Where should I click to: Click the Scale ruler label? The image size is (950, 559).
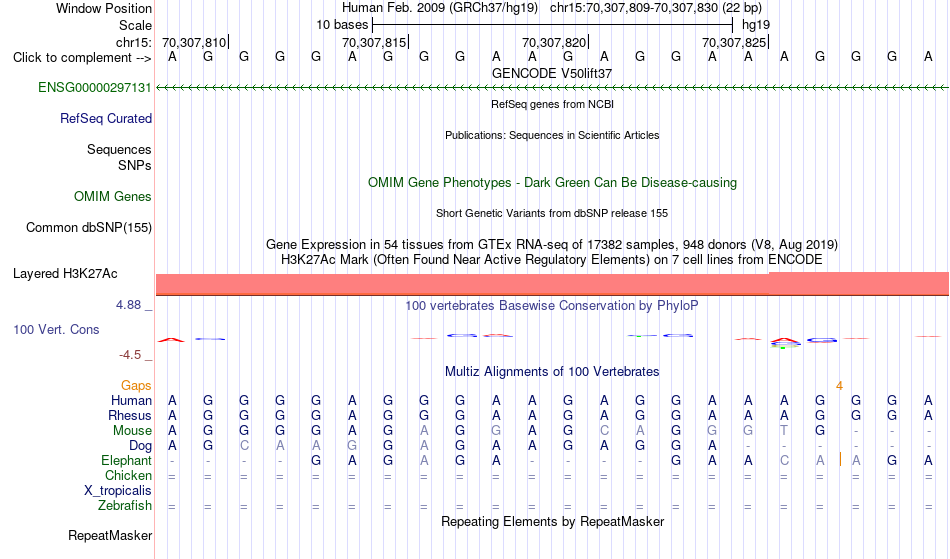pos(136,25)
